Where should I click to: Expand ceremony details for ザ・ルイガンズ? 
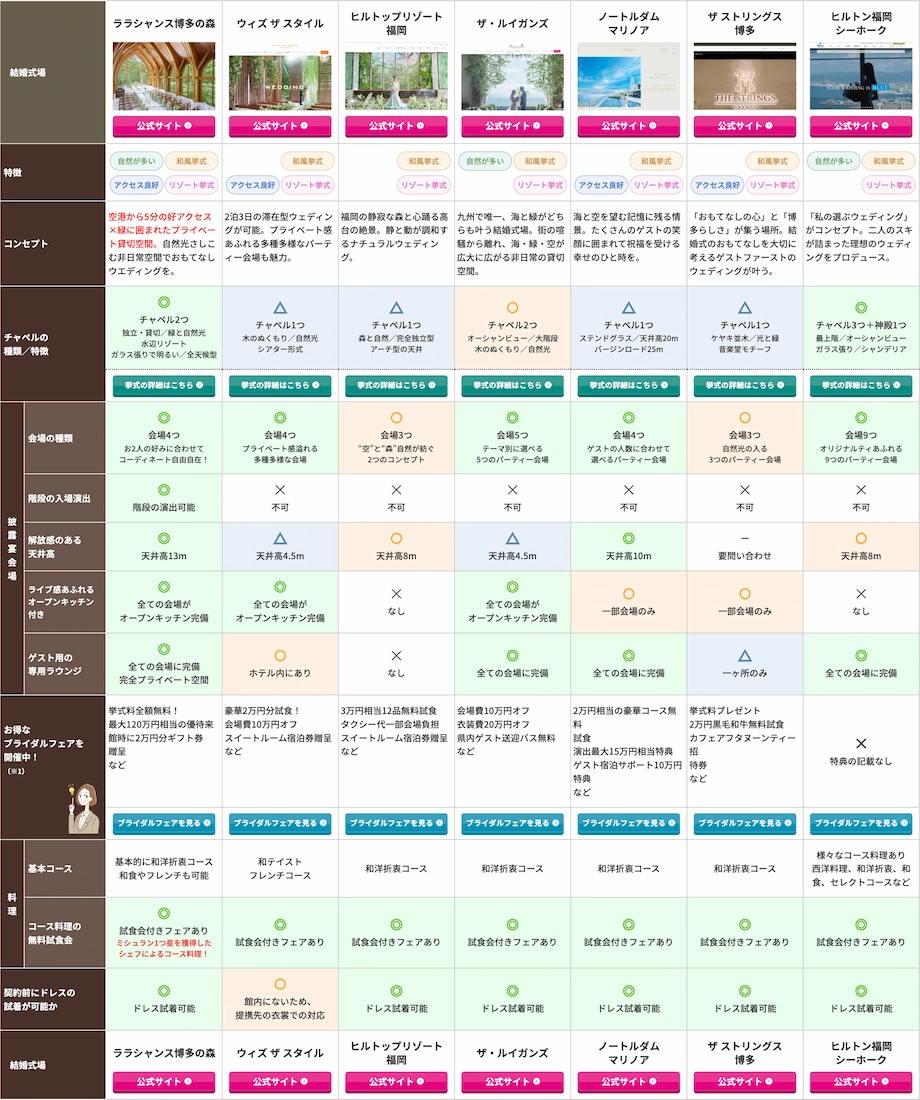tap(511, 384)
